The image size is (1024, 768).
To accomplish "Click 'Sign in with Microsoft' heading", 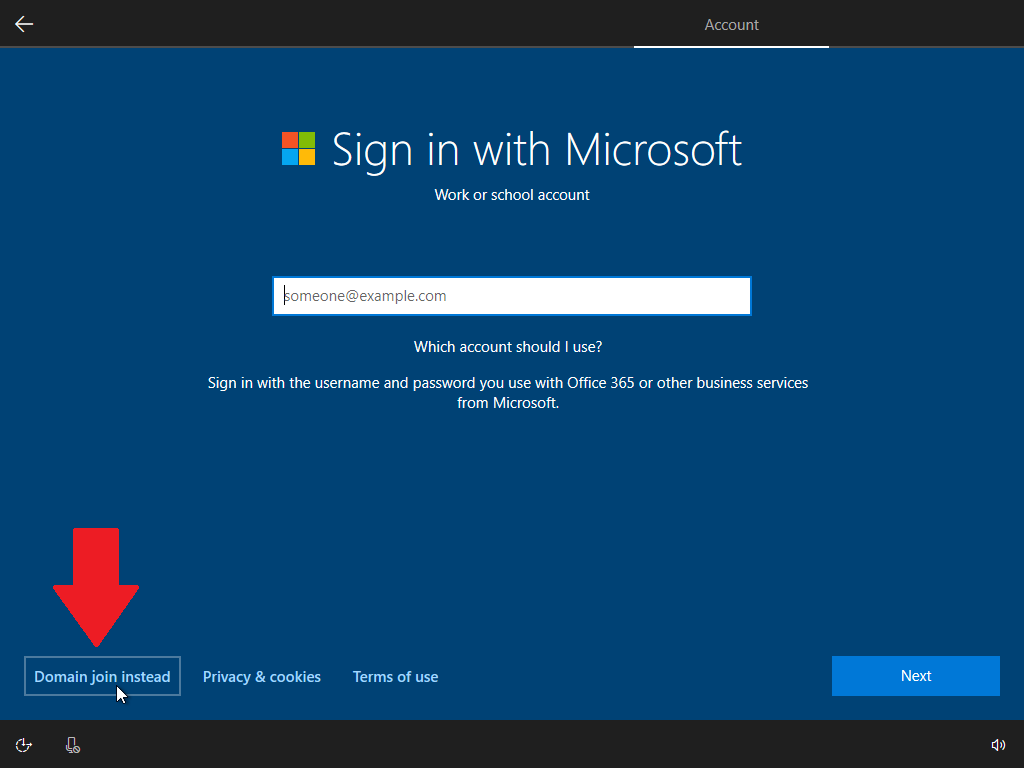I will [x=537, y=151].
